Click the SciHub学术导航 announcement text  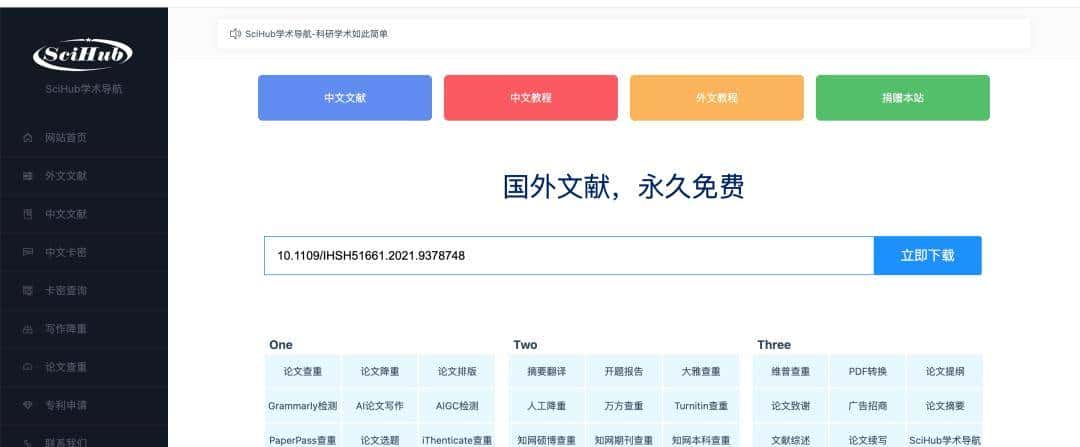(x=316, y=34)
